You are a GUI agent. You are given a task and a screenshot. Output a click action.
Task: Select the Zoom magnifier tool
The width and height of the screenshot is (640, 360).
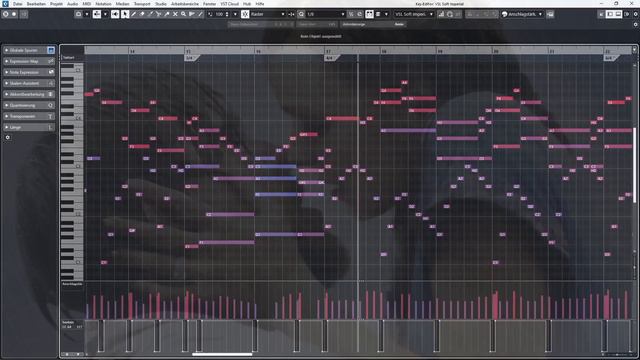[183, 14]
